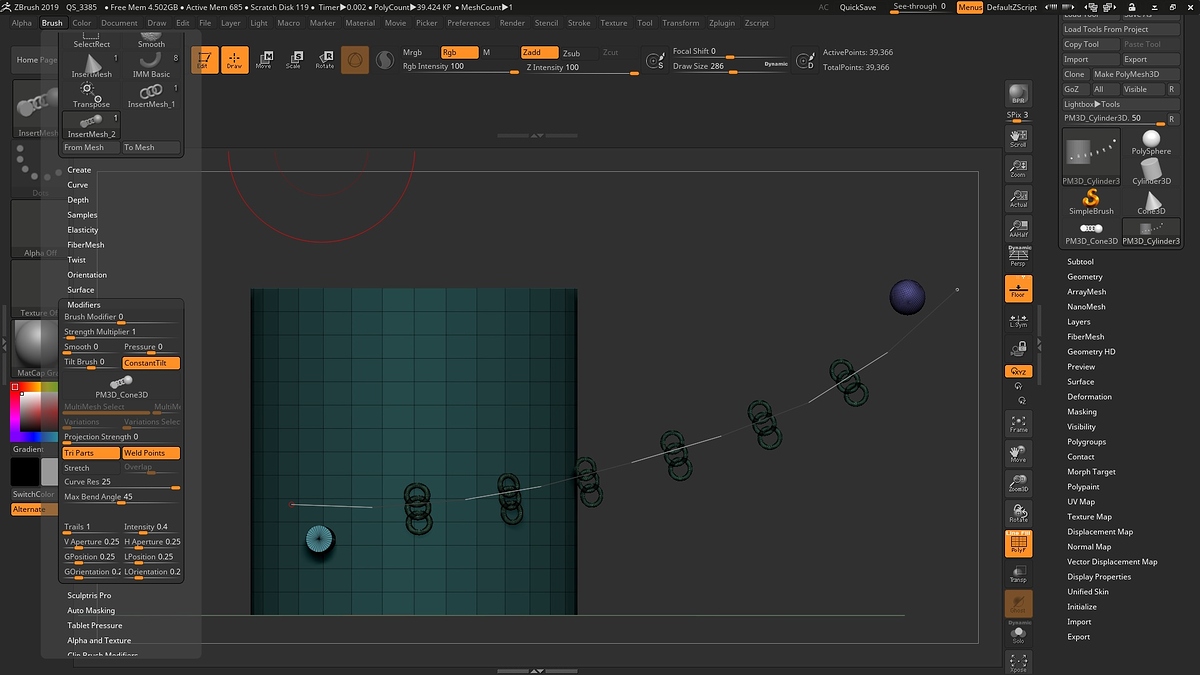The image size is (1200, 675).
Task: Choose the Smooth brush in Brush palette
Action: point(151,41)
